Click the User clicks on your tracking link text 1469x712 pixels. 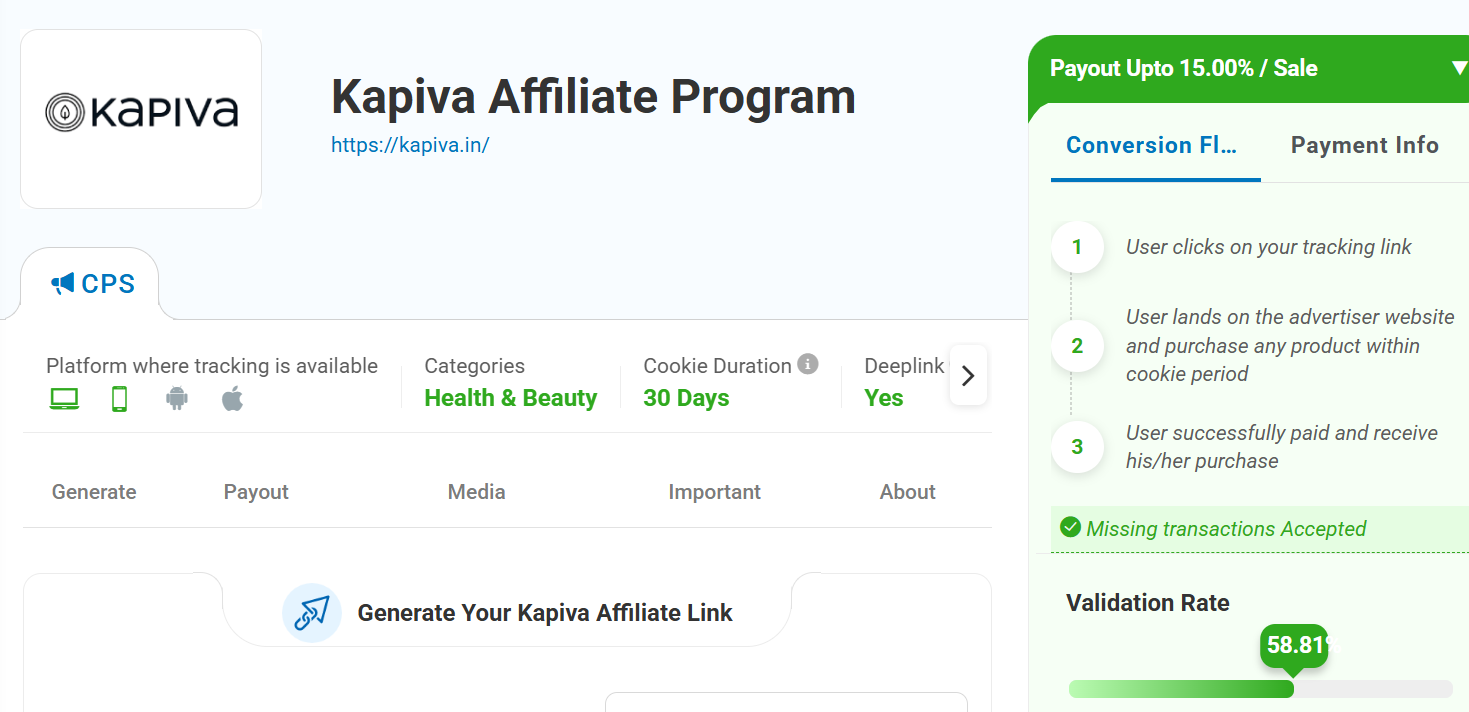(1269, 247)
